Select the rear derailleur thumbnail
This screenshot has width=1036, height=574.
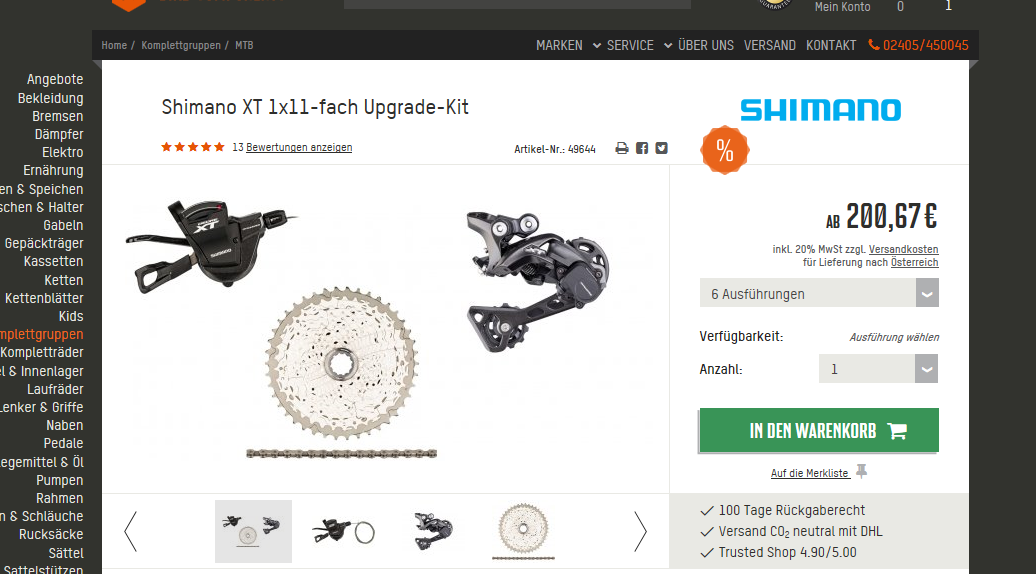pyautogui.click(x=433, y=531)
